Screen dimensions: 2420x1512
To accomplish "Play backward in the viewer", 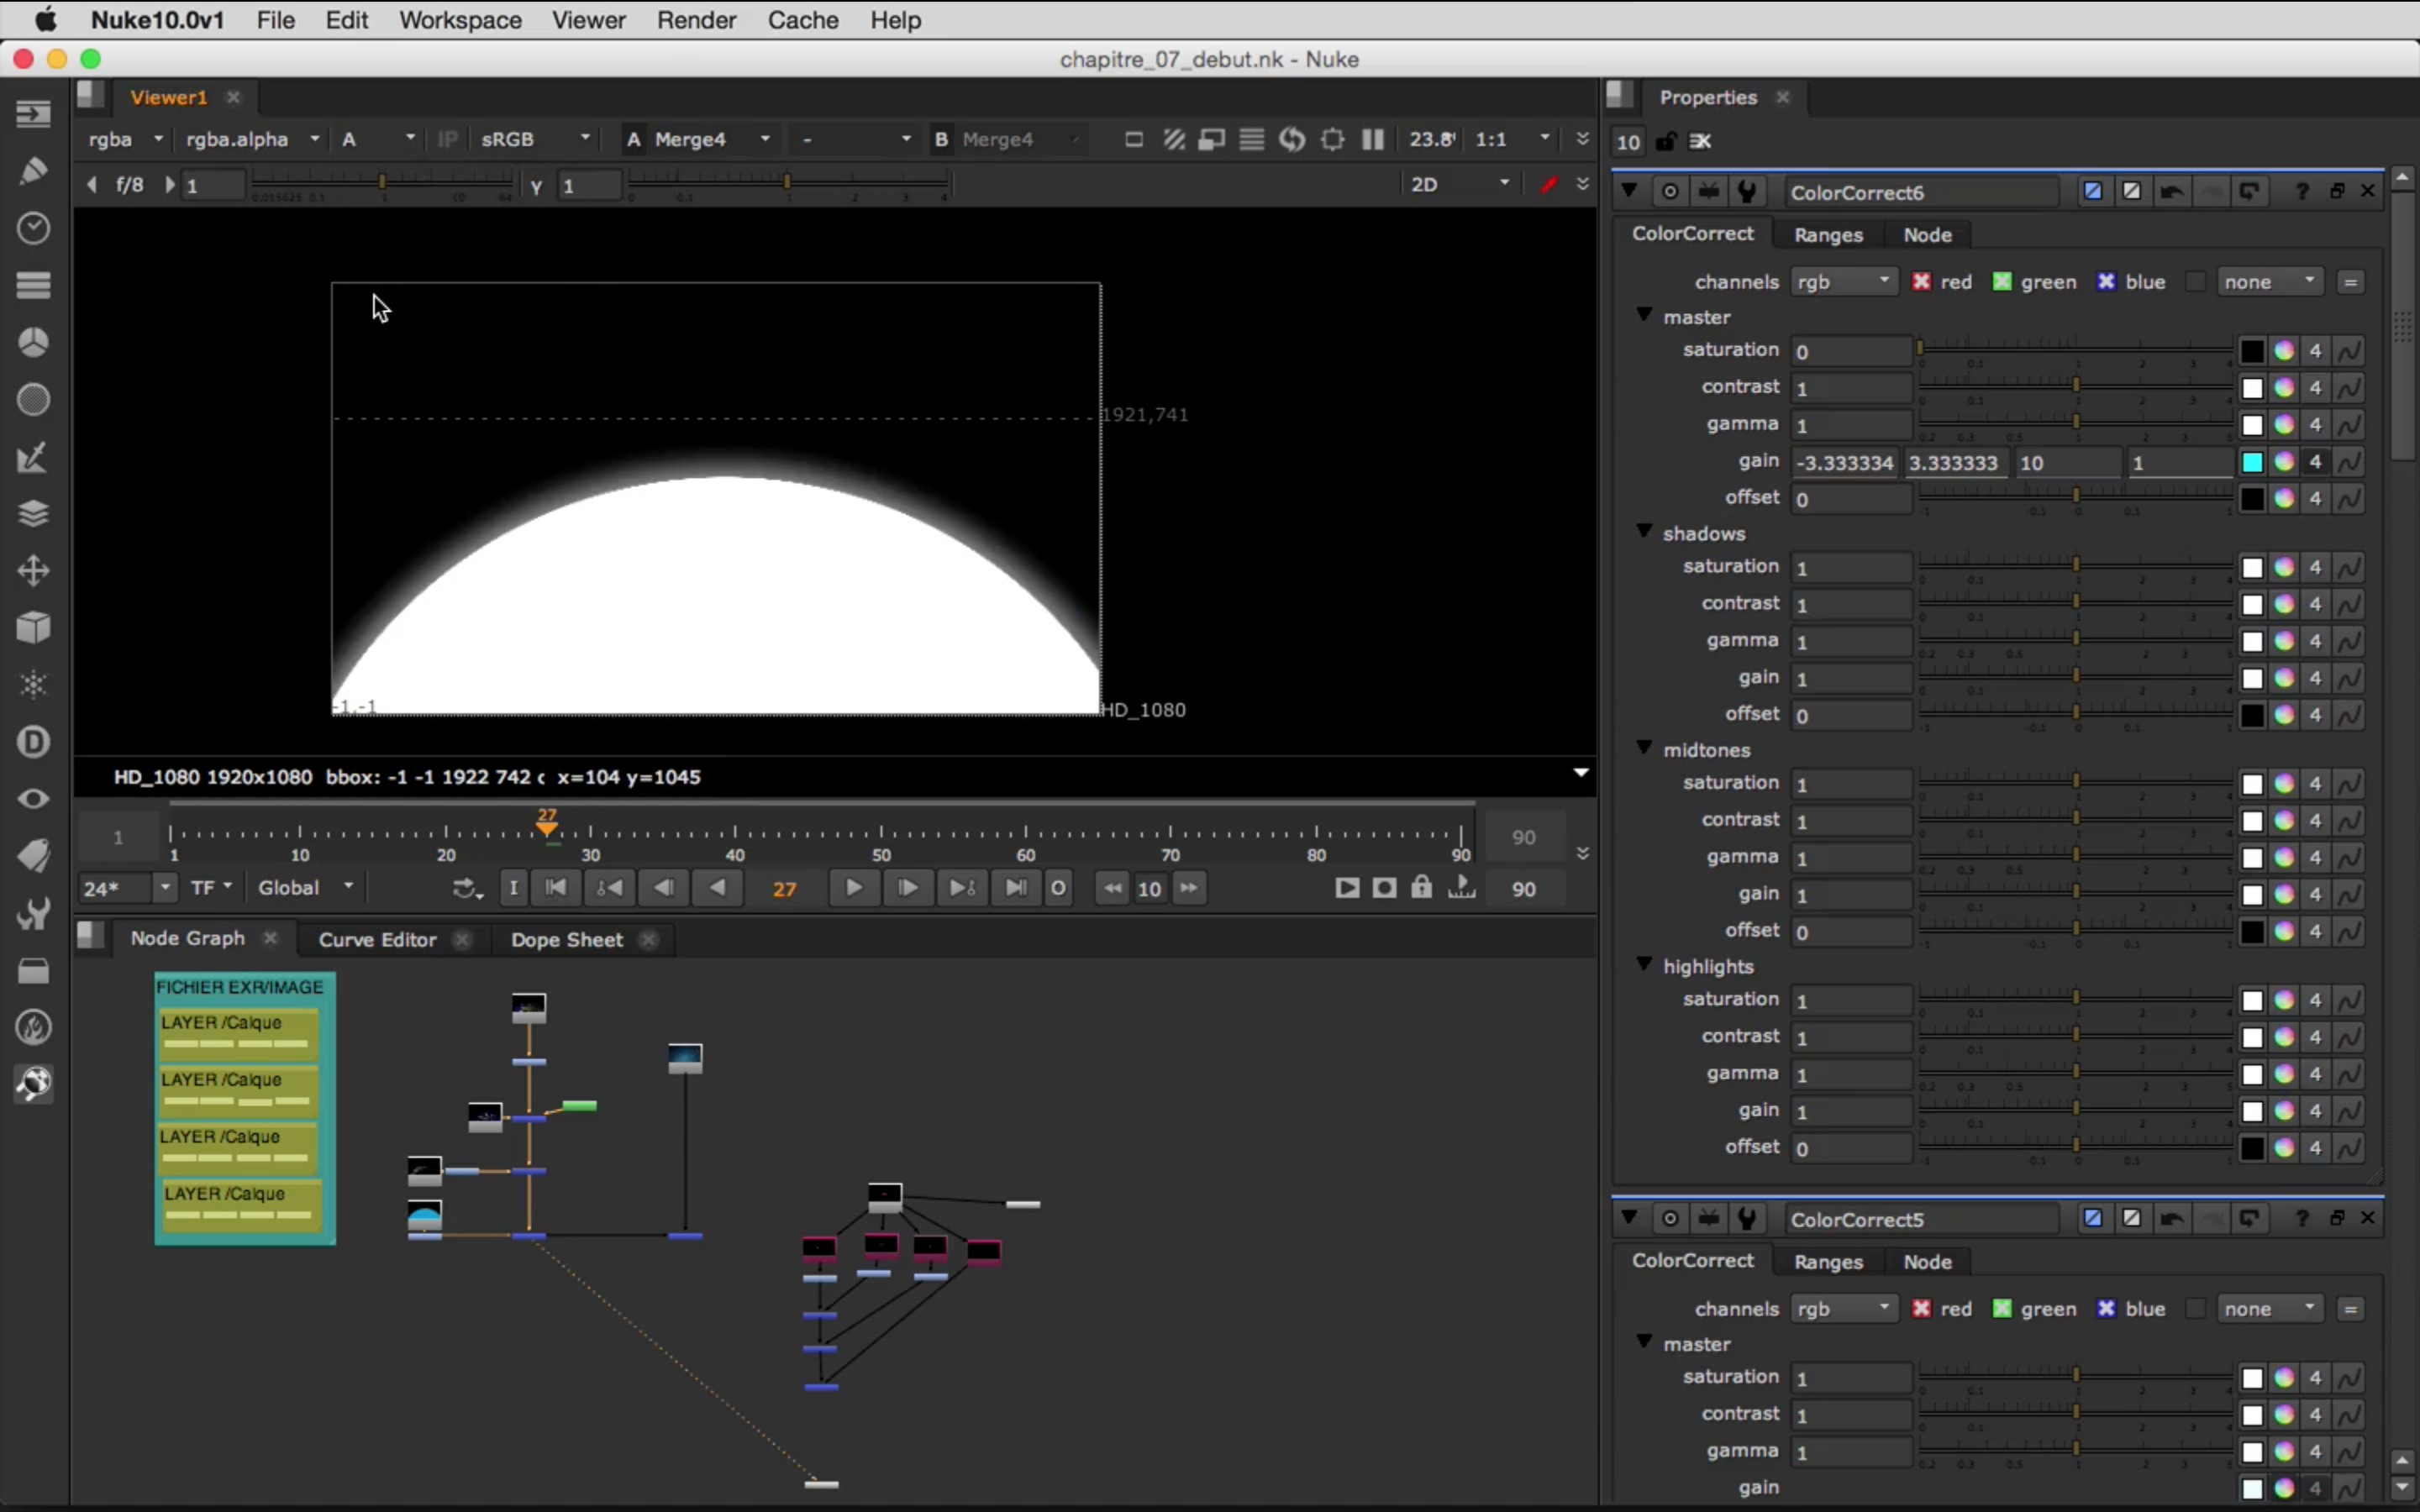I will pos(717,888).
